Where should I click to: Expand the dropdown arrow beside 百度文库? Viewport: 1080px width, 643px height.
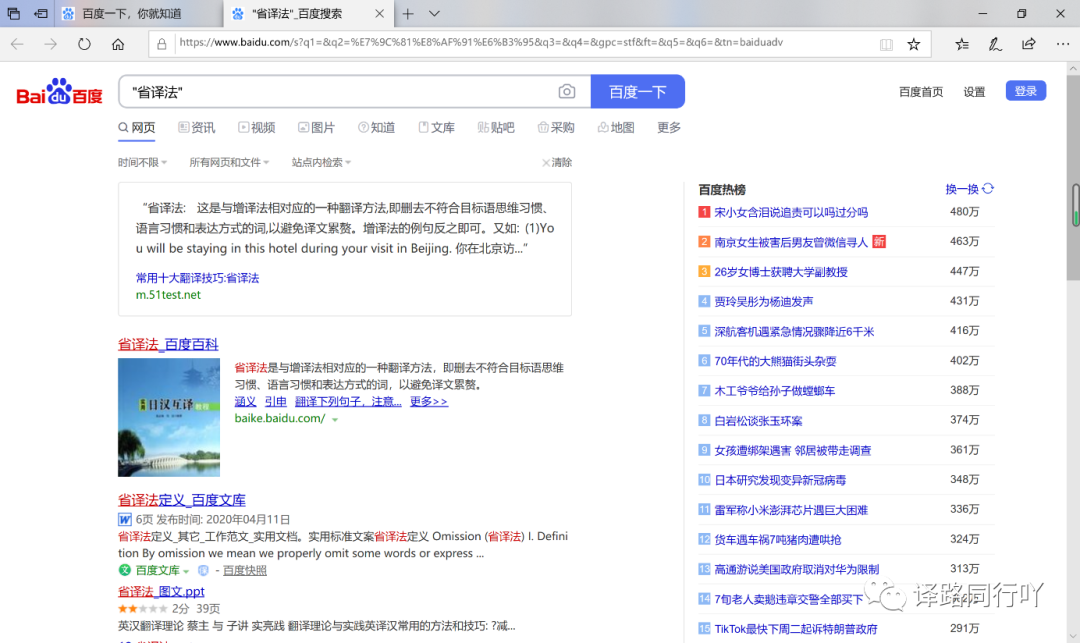click(186, 571)
